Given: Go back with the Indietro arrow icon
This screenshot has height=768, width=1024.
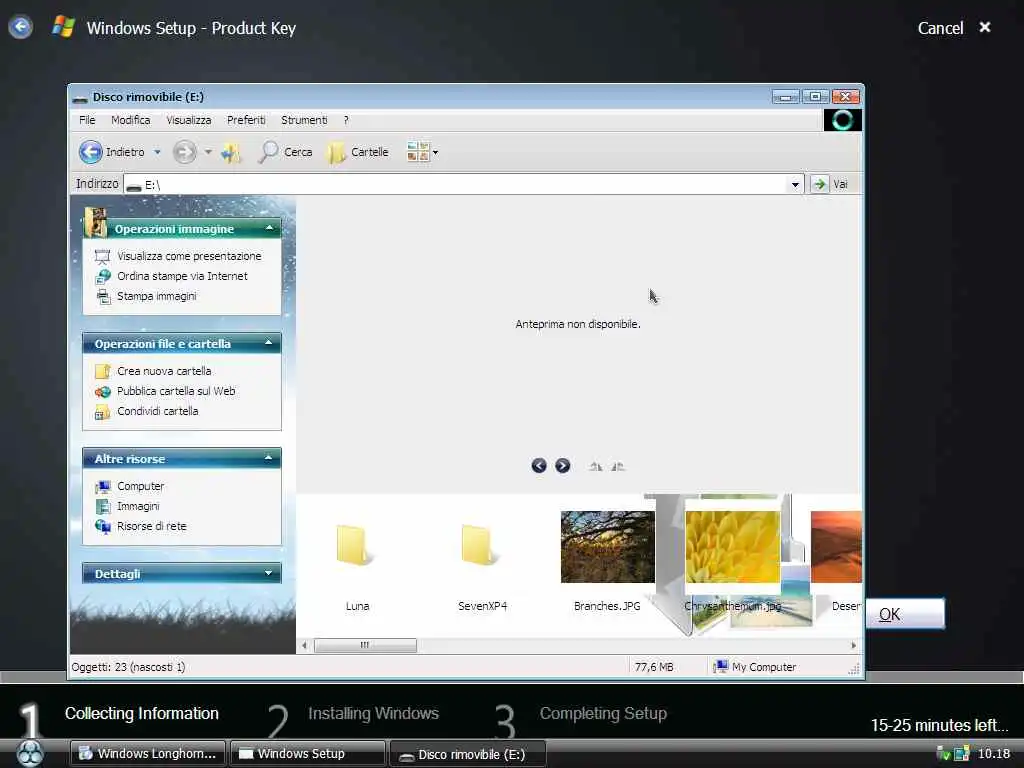Looking at the screenshot, I should 91,152.
